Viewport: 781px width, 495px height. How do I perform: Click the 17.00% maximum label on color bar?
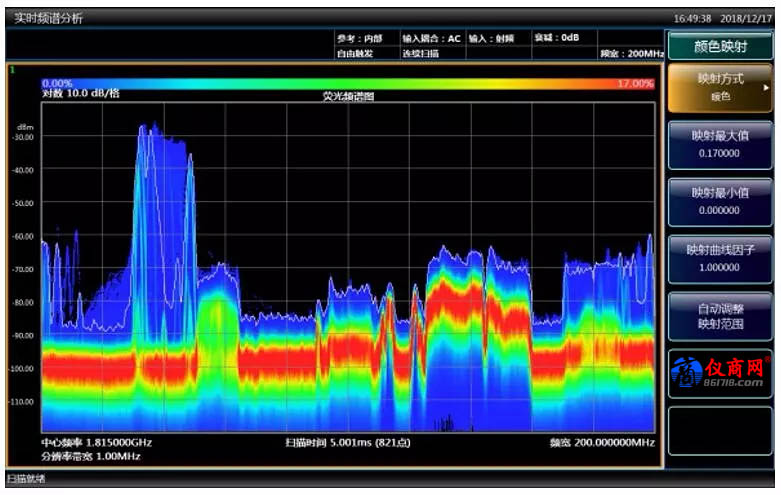(x=636, y=83)
